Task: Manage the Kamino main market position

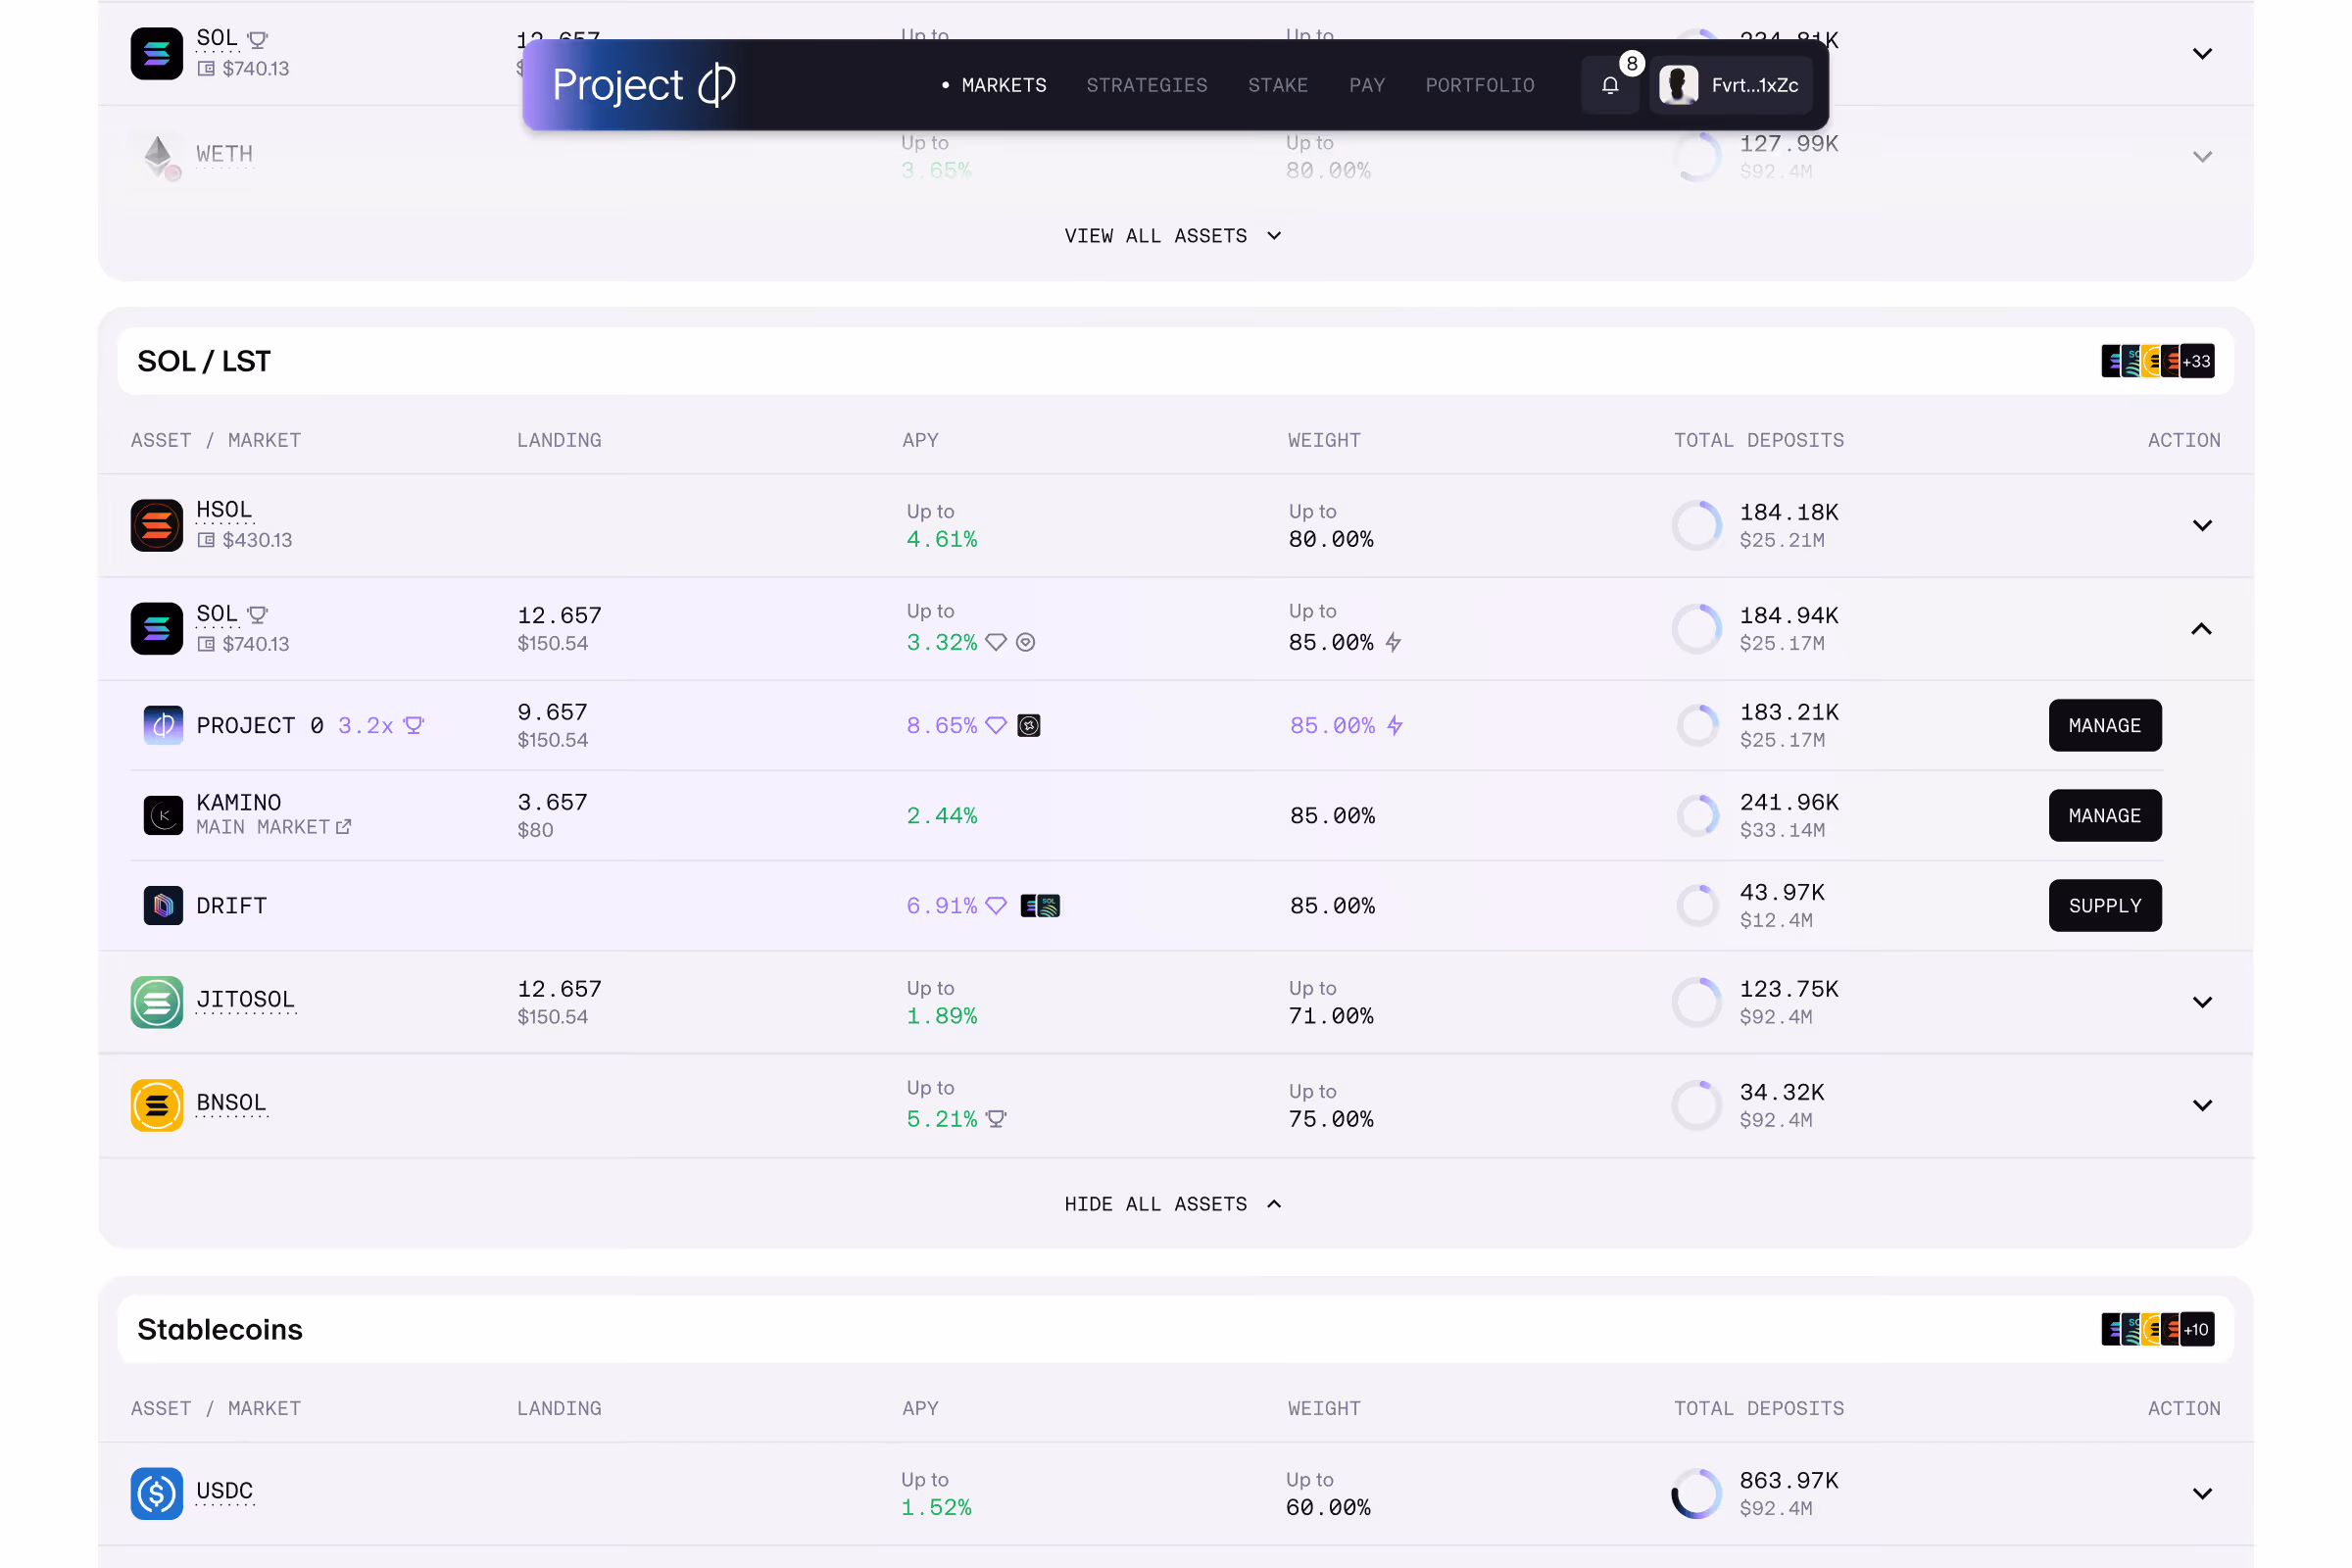Action: (2105, 815)
